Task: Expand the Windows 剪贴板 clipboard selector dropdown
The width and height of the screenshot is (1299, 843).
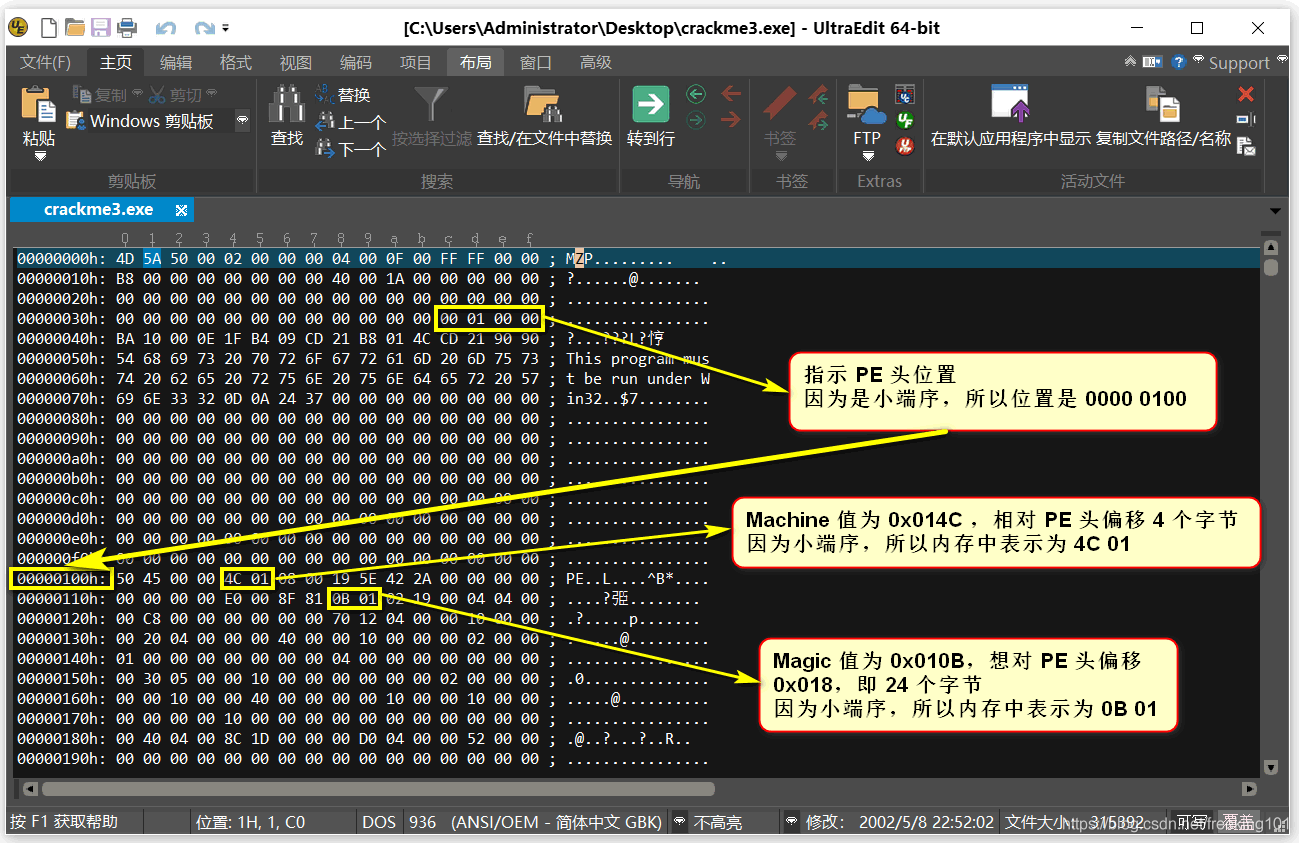Action: click(242, 121)
